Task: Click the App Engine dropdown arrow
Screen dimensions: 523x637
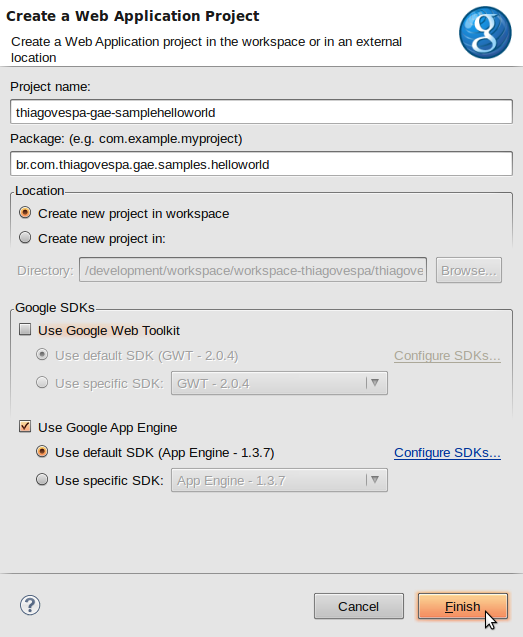Action: coord(375,480)
